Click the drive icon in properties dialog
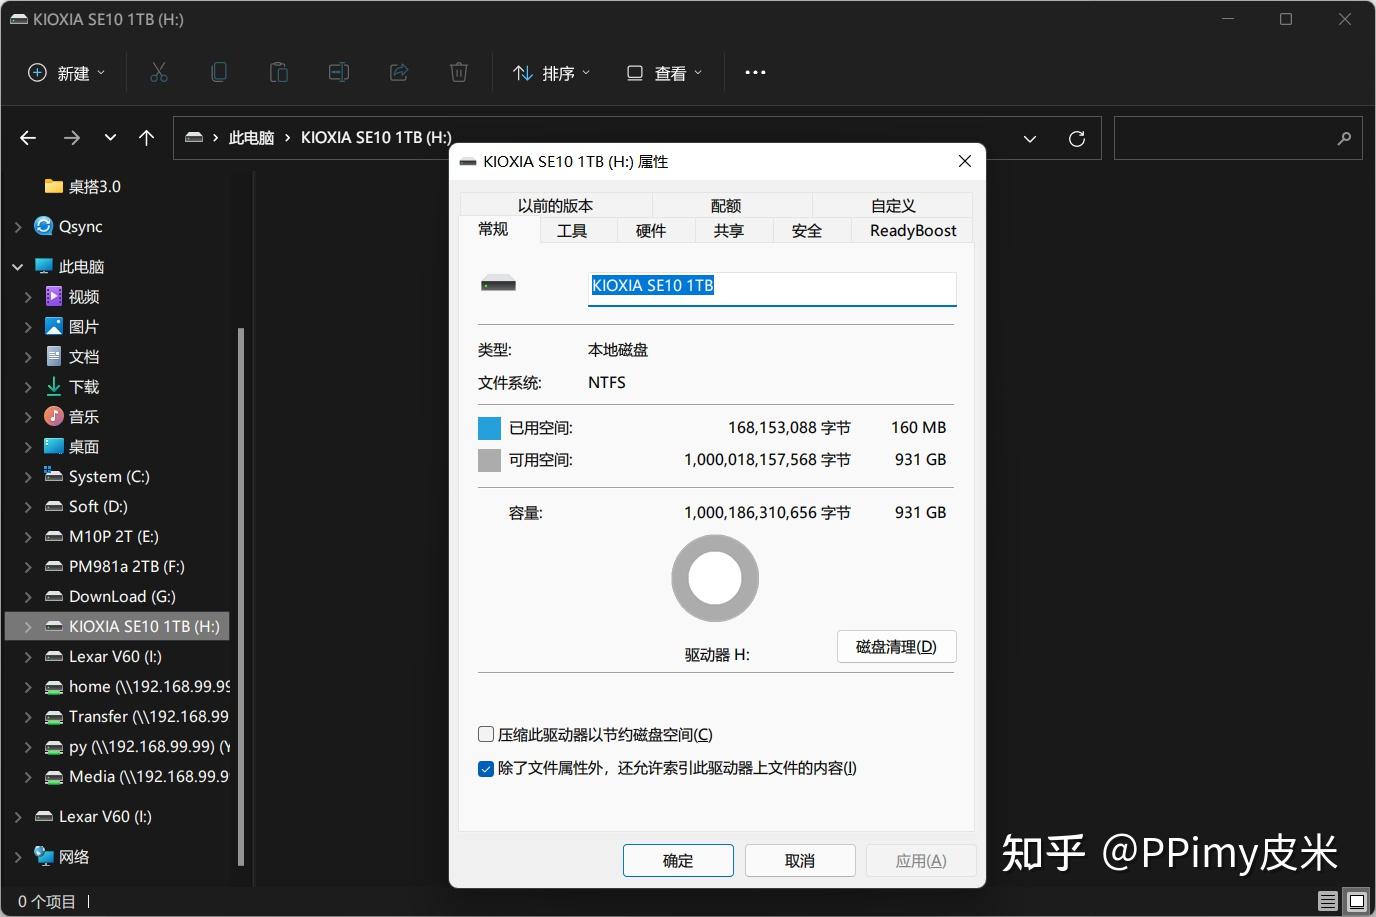Image resolution: width=1376 pixels, height=917 pixels. tap(498, 284)
